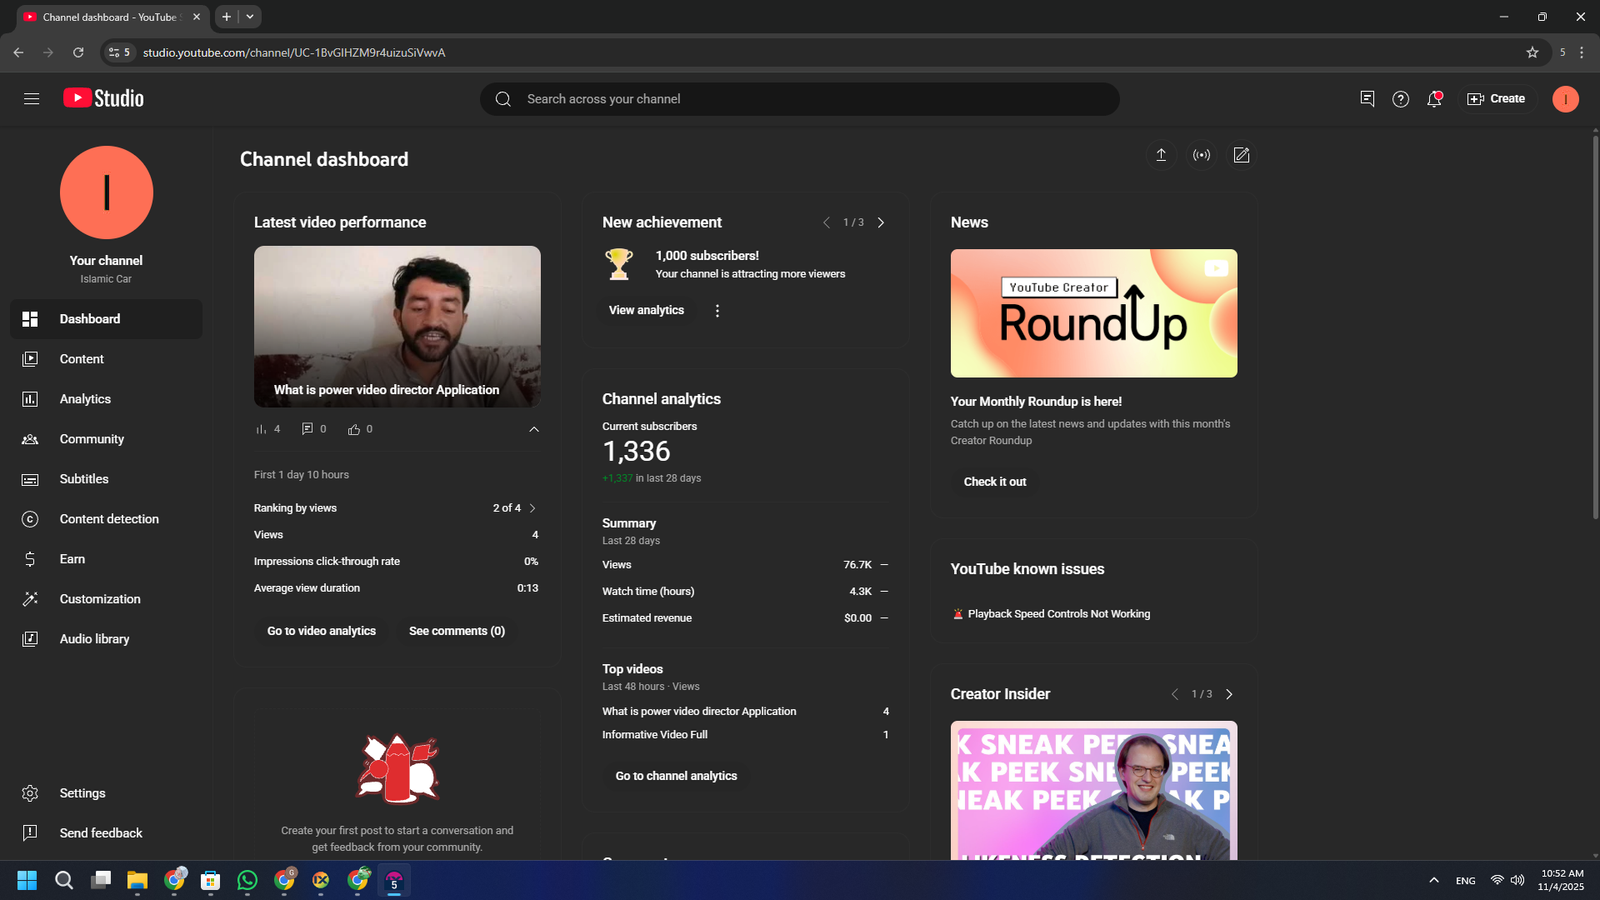Screen dimensions: 1600x900
Task: Open the notifications bell icon
Action: 1434,99
